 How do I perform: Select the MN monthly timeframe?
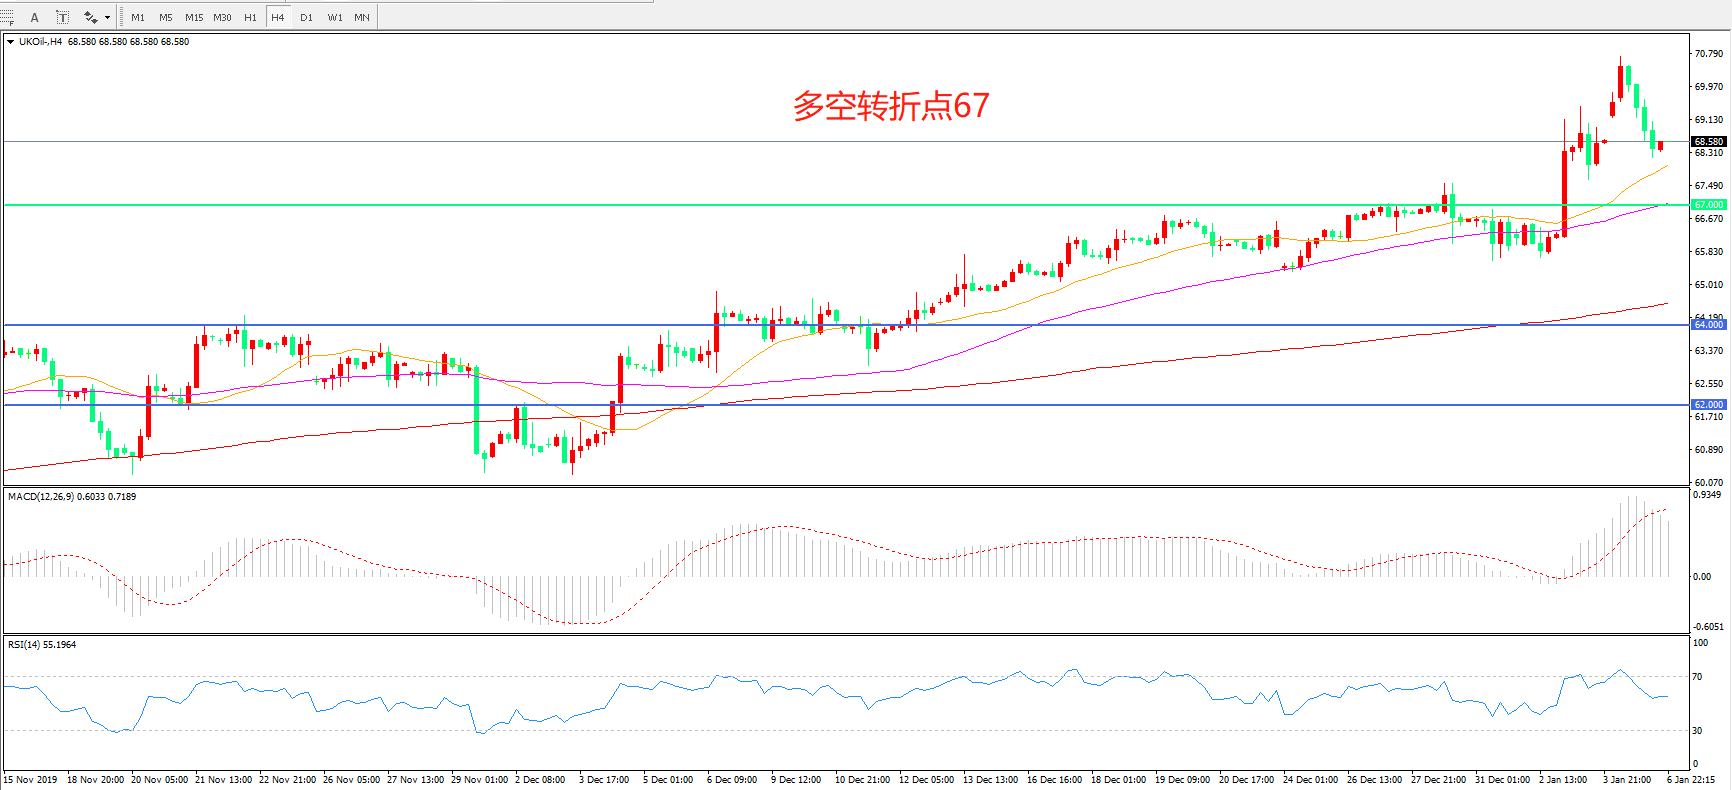coord(362,17)
